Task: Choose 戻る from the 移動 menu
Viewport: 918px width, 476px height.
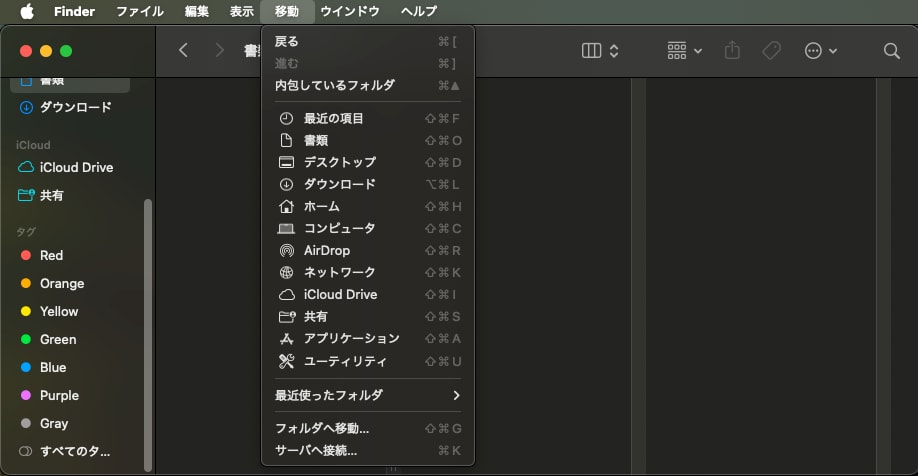Action: pyautogui.click(x=368, y=42)
